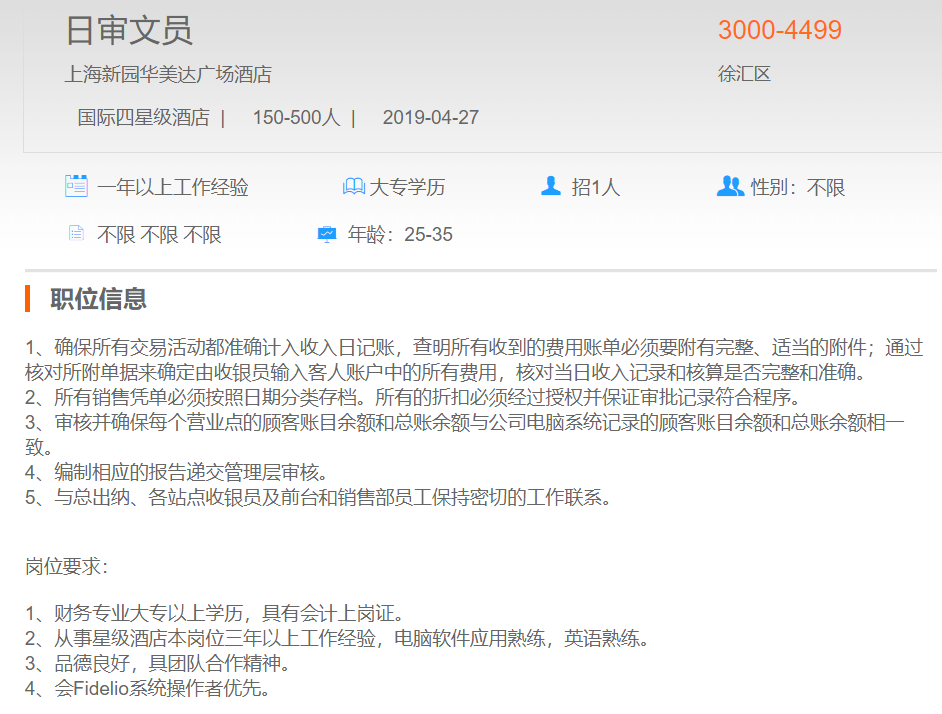Click the document icon beside 不限 不限 不限

pyautogui.click(x=76, y=234)
